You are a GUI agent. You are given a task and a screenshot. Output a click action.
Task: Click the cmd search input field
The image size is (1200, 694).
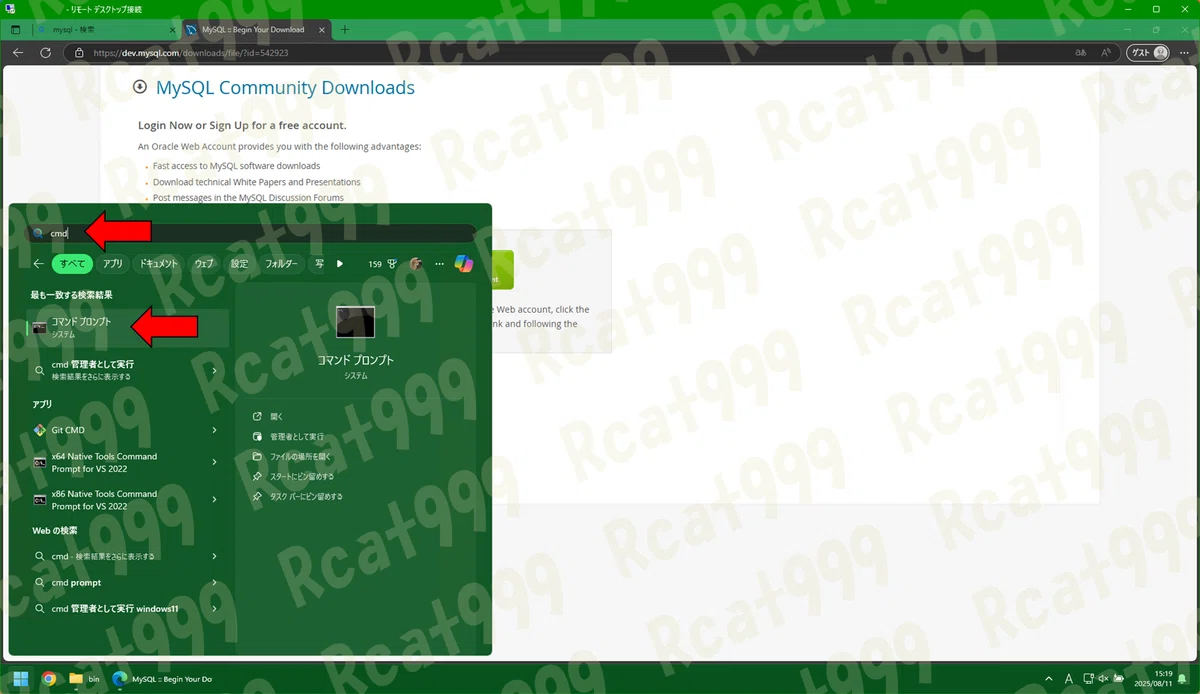pyautogui.click(x=251, y=233)
